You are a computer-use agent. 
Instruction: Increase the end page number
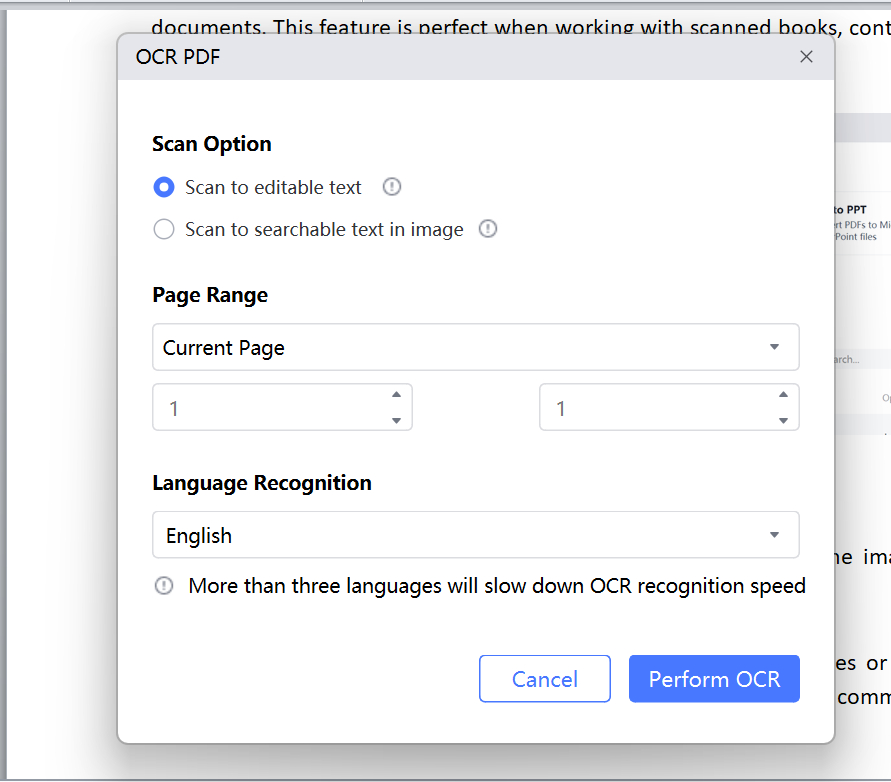click(783, 395)
